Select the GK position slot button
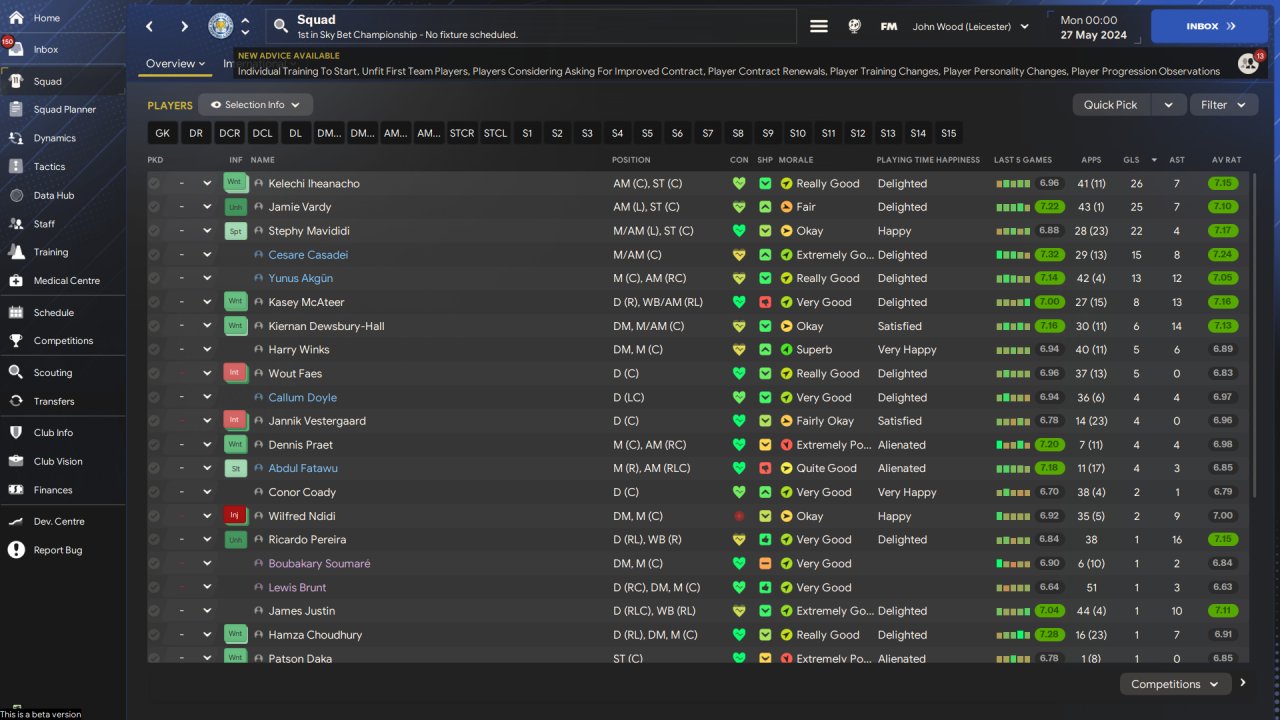This screenshot has width=1280, height=720. 163,133
